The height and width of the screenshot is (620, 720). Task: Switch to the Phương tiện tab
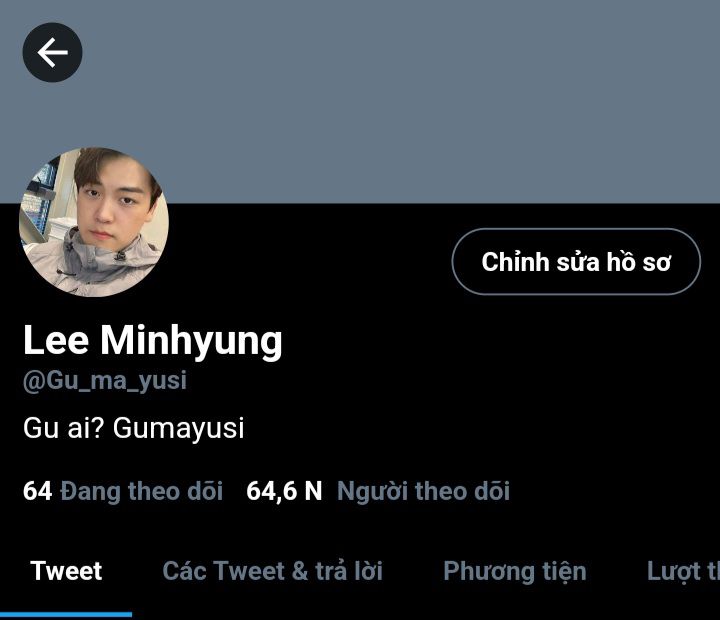tap(515, 572)
